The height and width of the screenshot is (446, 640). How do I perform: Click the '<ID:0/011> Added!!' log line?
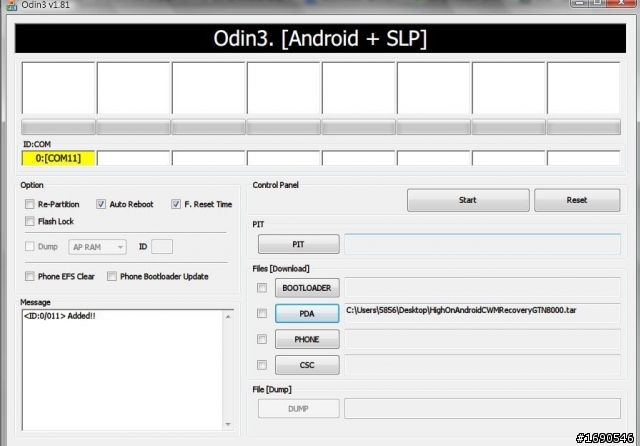(x=60, y=315)
